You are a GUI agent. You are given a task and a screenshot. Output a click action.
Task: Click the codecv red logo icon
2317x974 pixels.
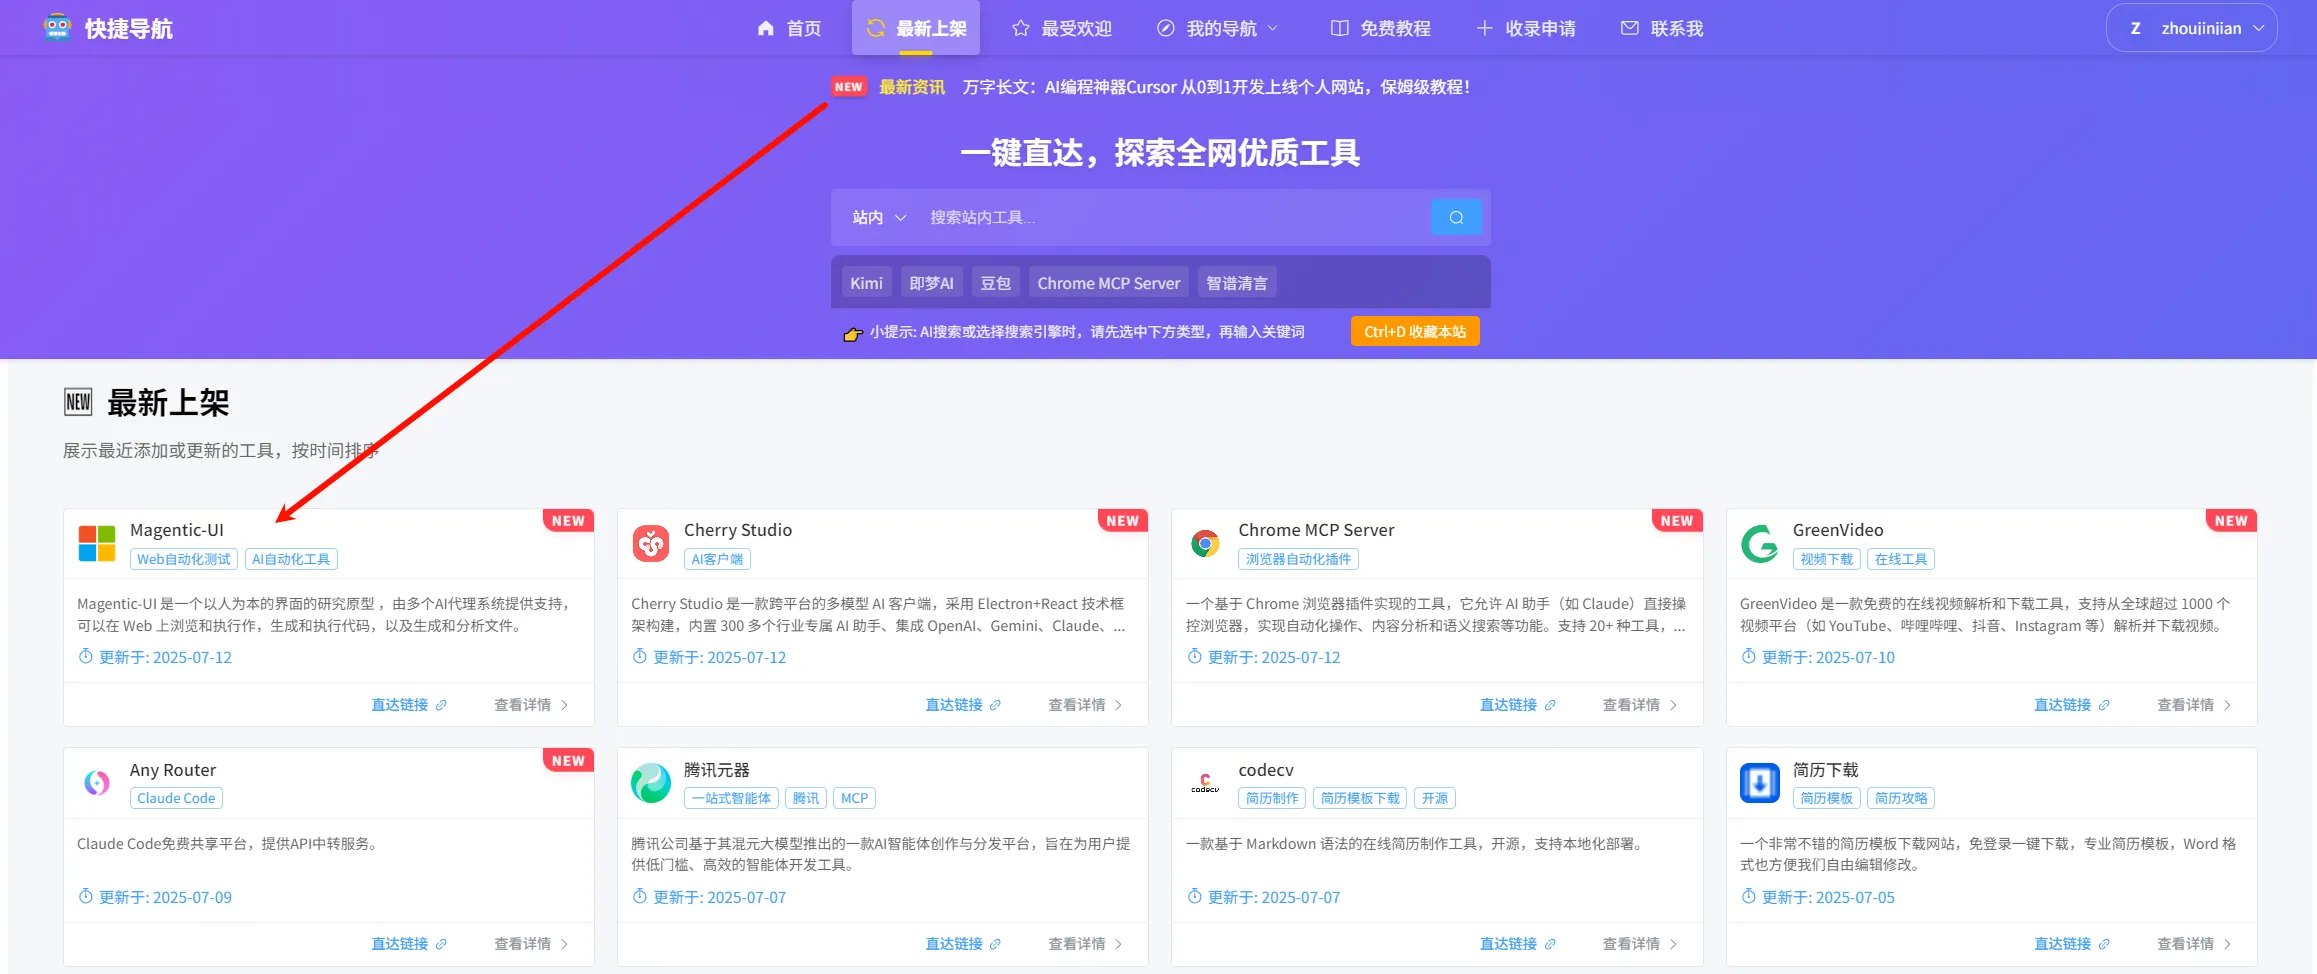[1205, 783]
